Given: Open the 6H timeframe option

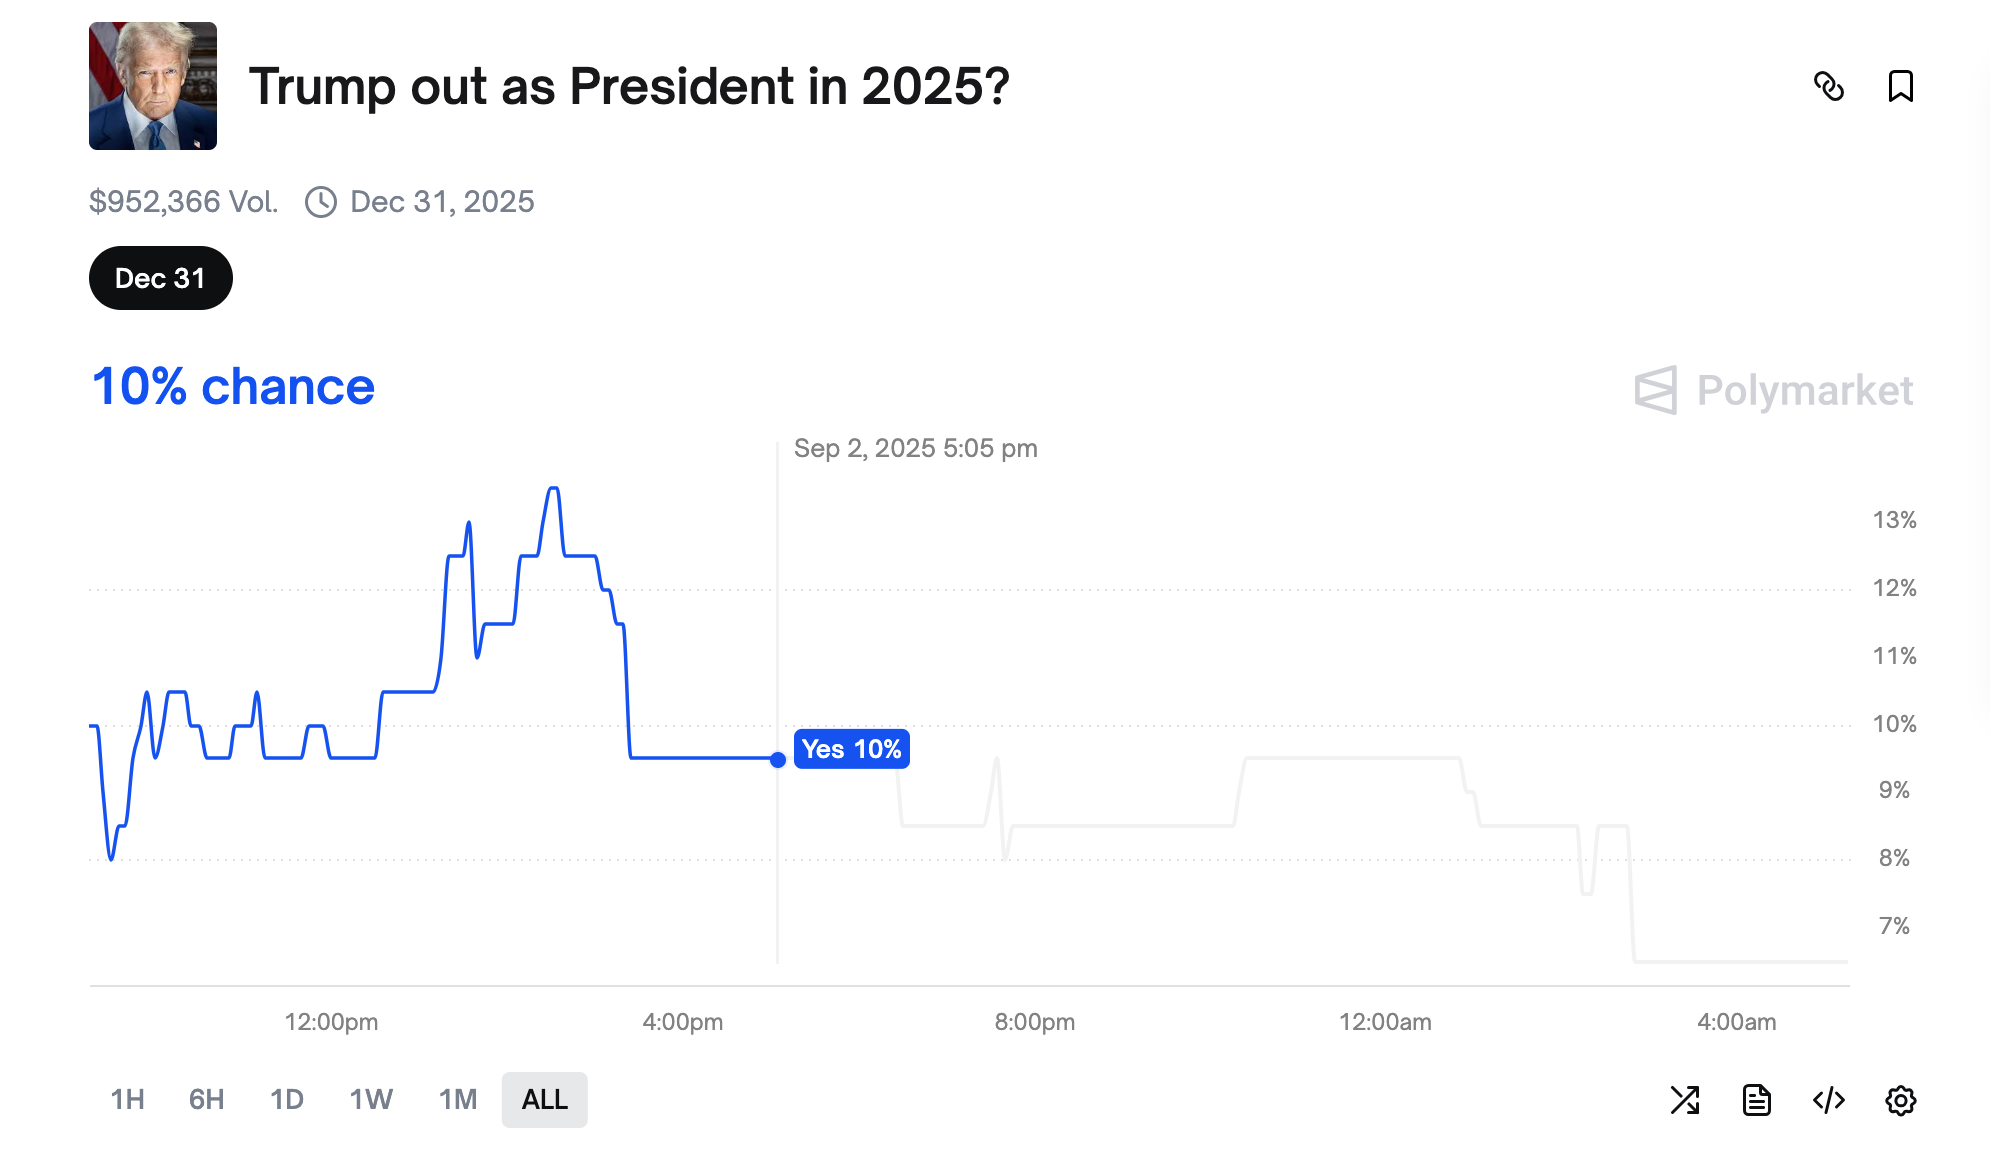Looking at the screenshot, I should point(205,1098).
